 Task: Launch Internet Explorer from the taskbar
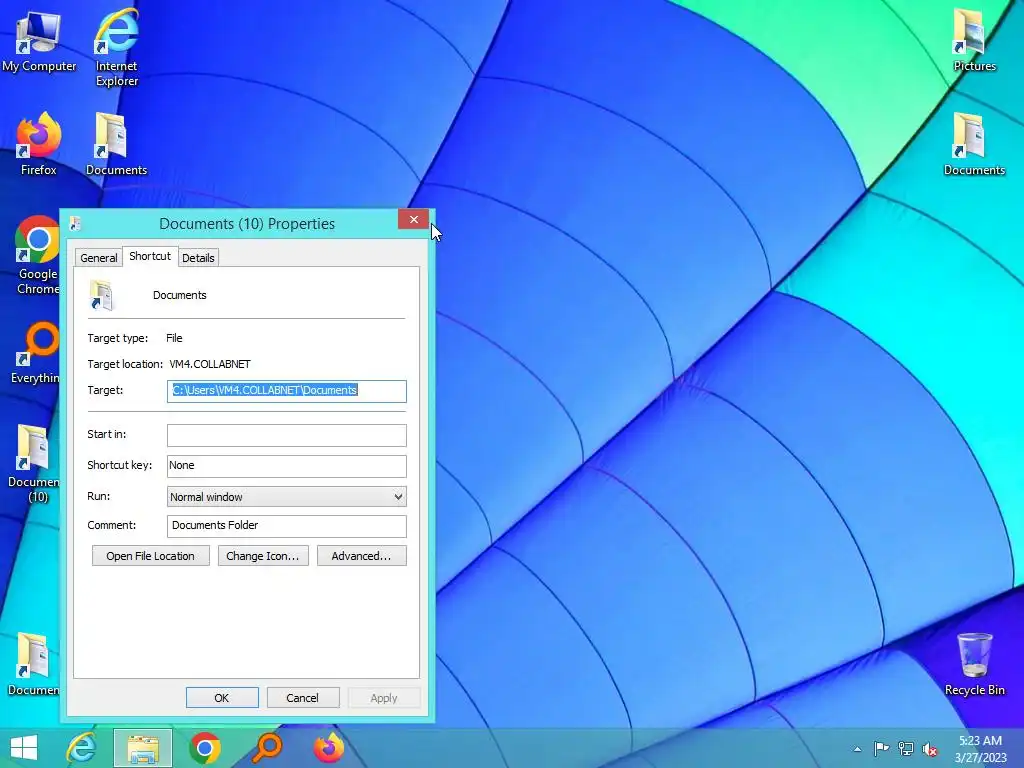click(x=82, y=748)
